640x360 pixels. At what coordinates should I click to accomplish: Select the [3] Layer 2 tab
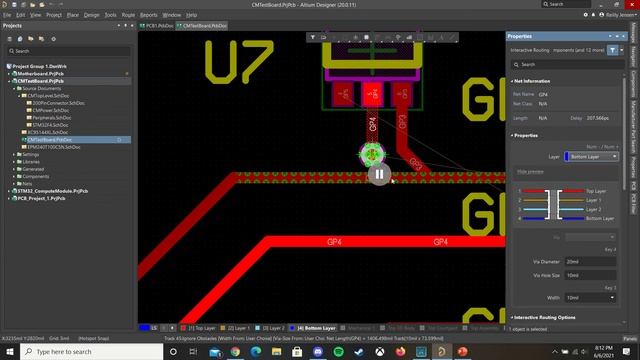270,328
